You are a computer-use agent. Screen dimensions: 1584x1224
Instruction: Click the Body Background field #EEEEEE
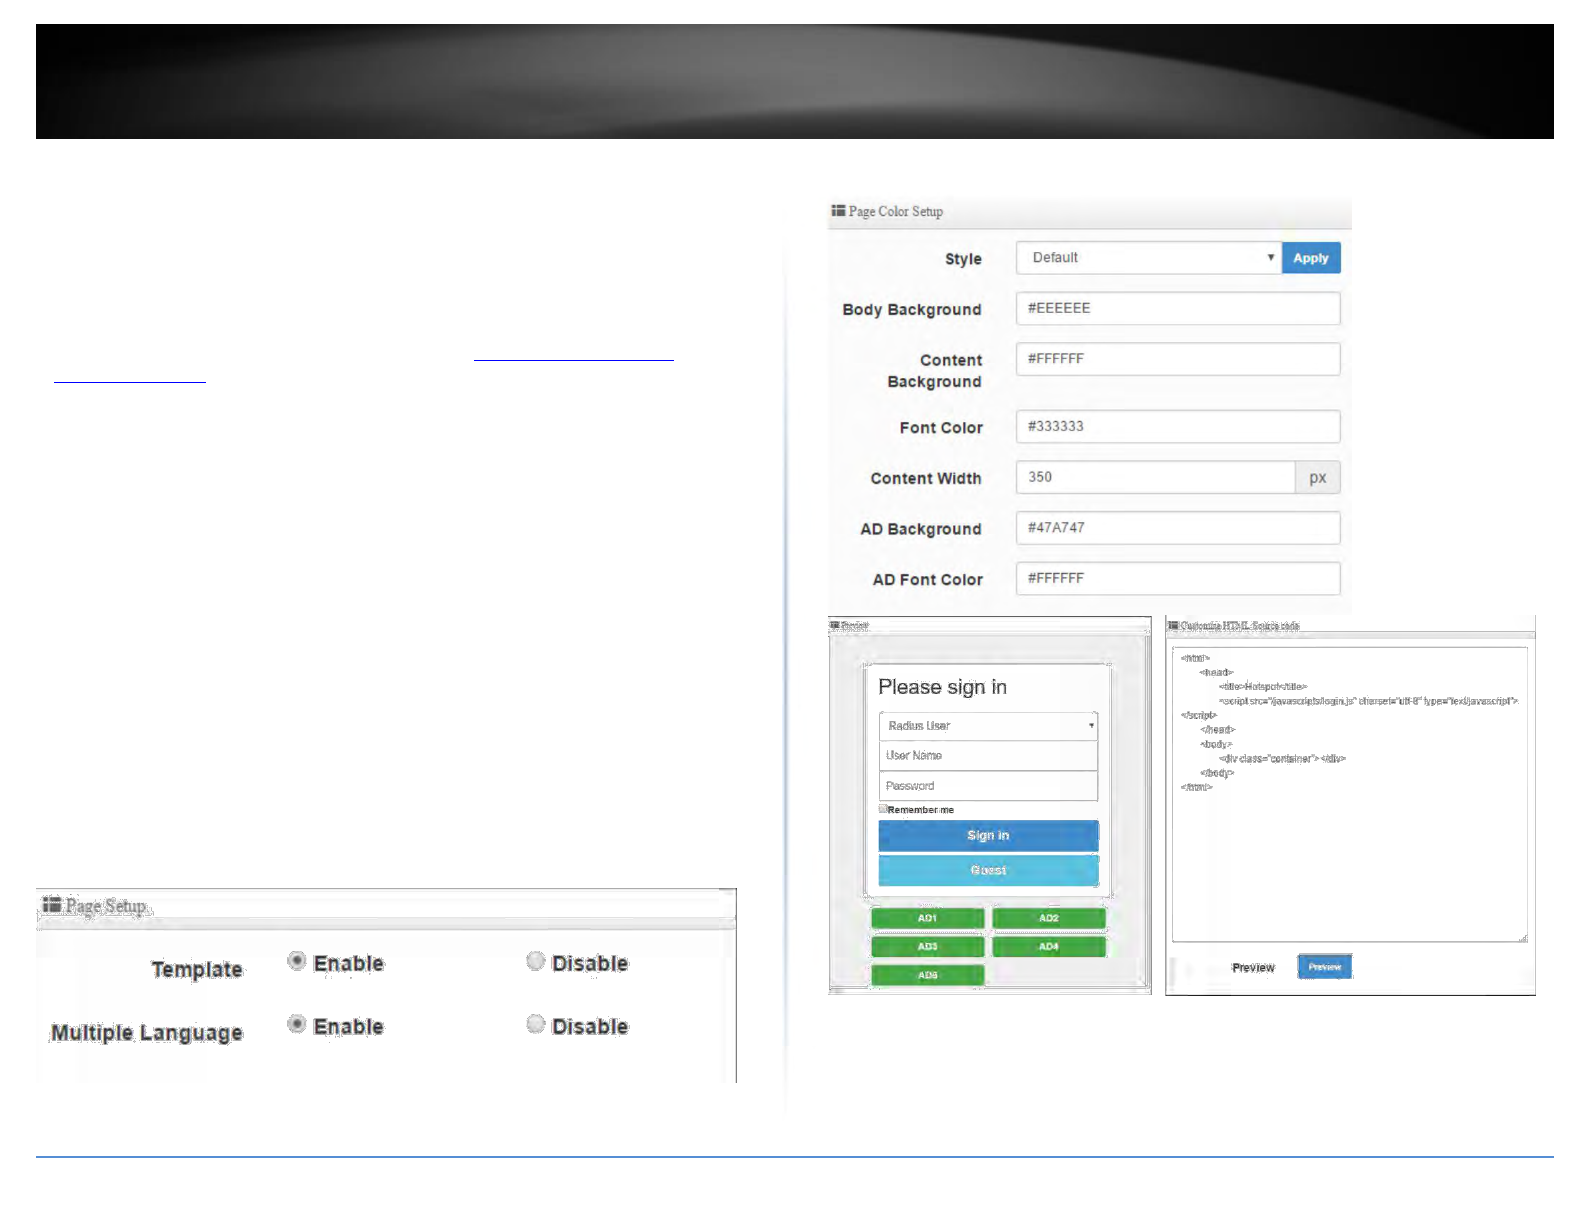(1178, 309)
